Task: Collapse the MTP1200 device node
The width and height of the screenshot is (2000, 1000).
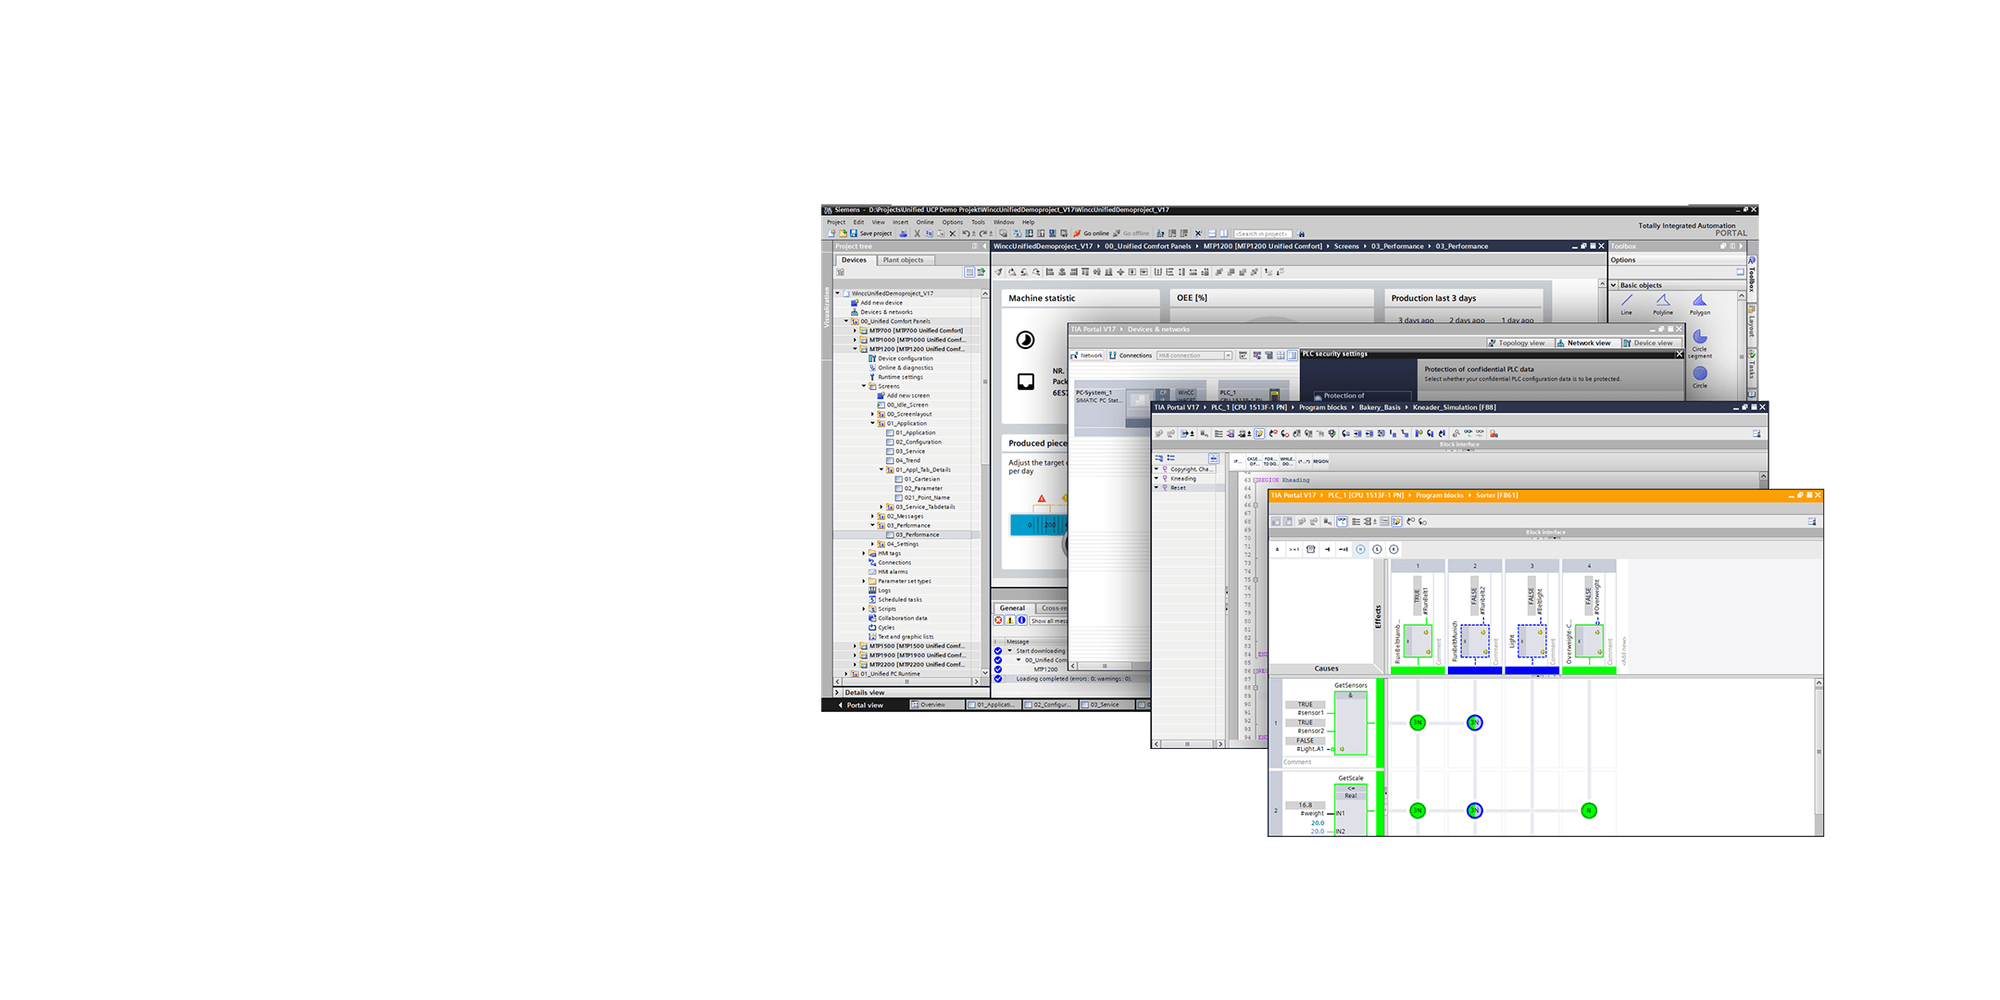Action: click(855, 349)
